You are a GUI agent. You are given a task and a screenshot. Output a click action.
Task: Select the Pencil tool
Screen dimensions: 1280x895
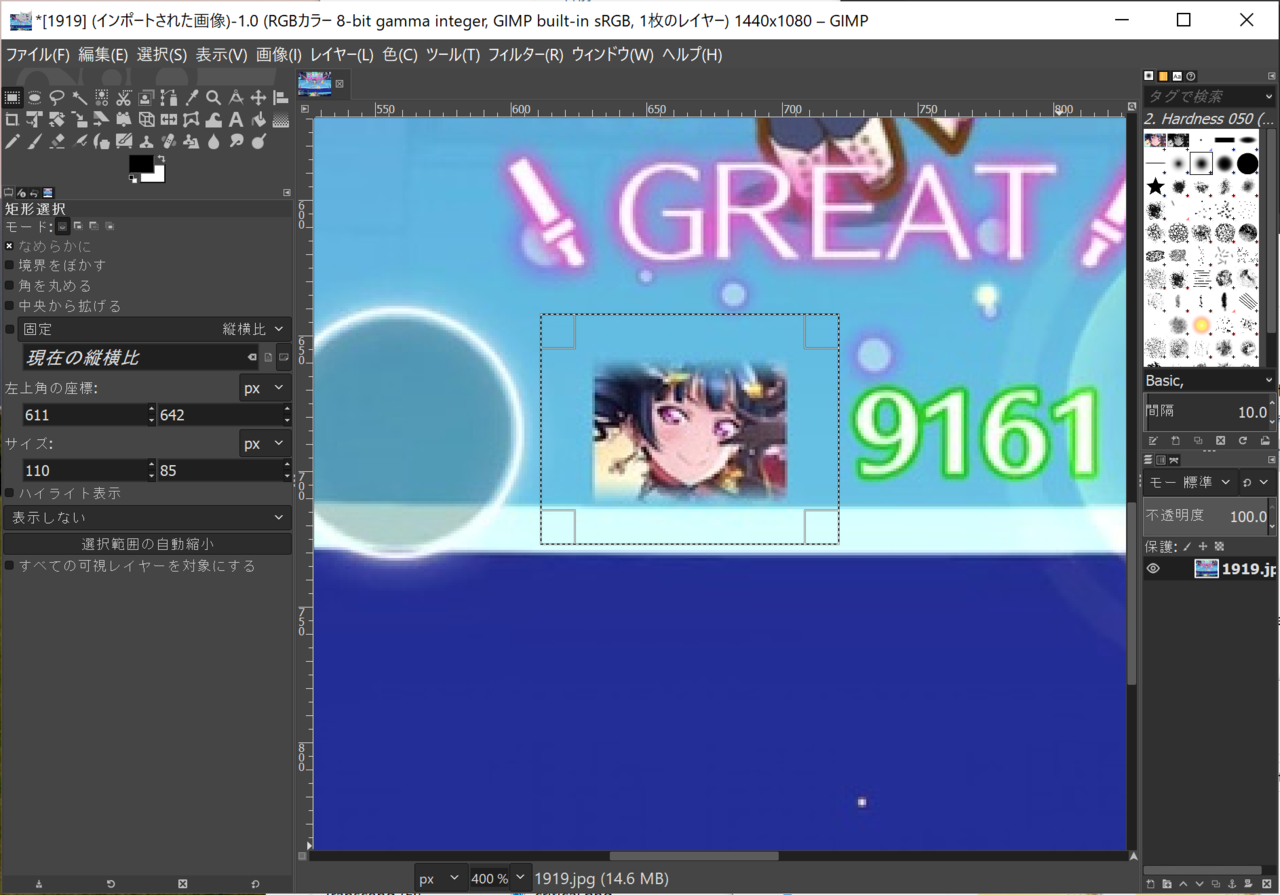point(12,142)
